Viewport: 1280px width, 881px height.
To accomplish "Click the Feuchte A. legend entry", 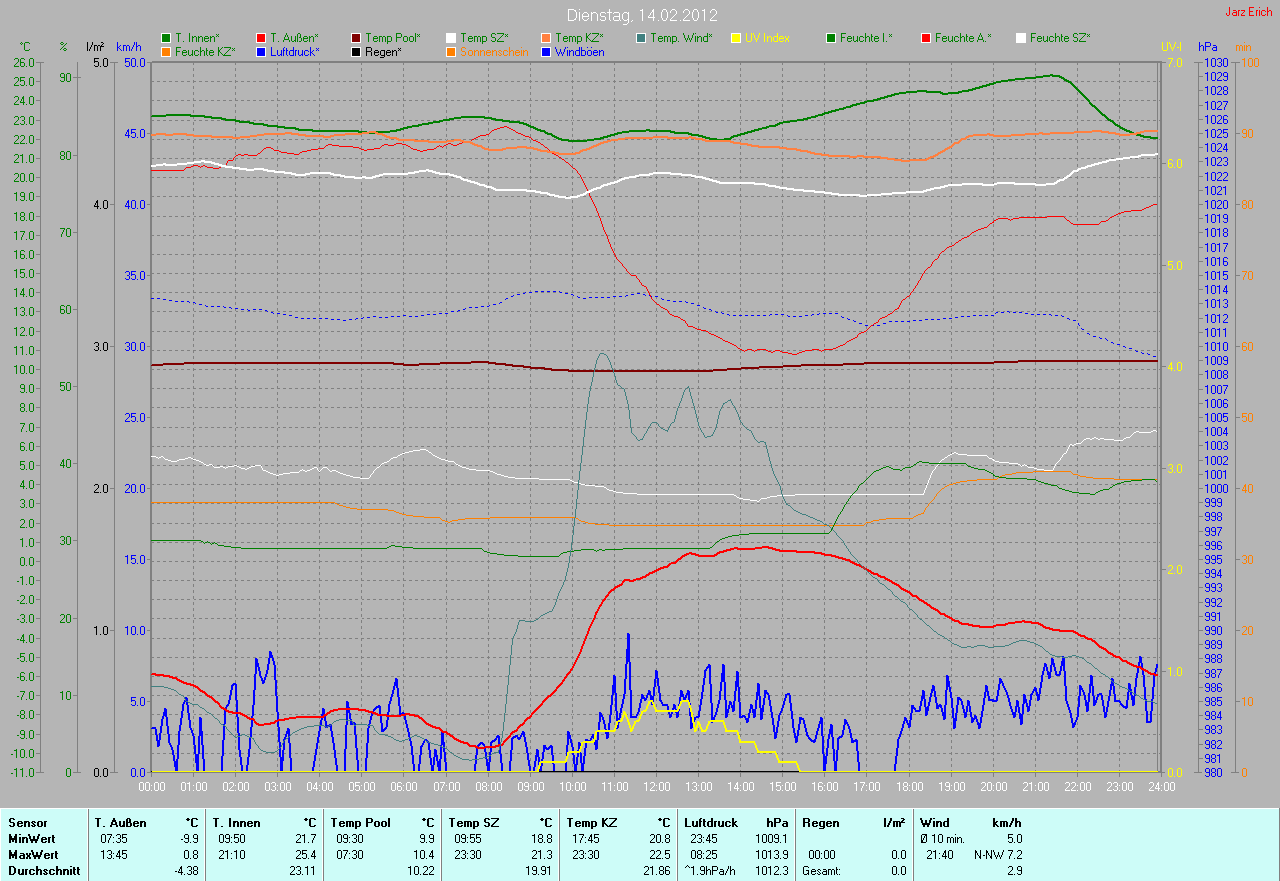I will point(963,38).
